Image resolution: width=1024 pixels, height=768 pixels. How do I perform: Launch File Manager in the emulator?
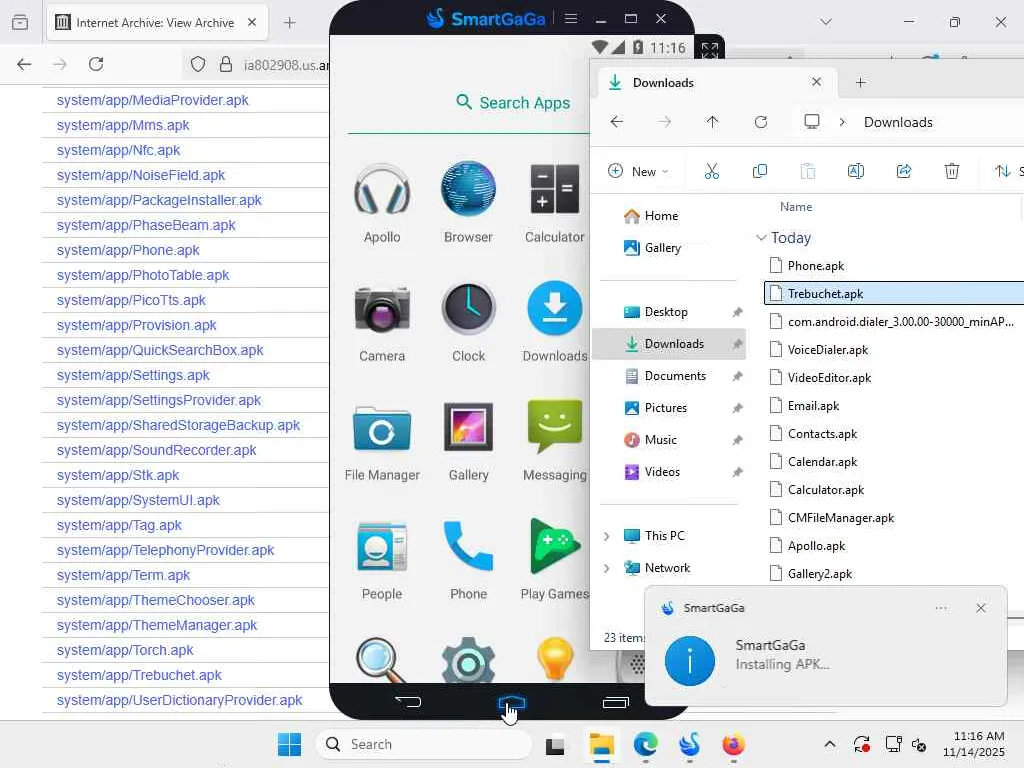point(382,428)
